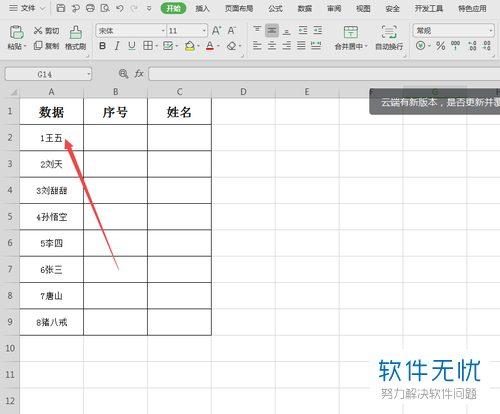Screen dimensions: 500x414
Task: Copy selection with 复制
Action: click(46, 46)
